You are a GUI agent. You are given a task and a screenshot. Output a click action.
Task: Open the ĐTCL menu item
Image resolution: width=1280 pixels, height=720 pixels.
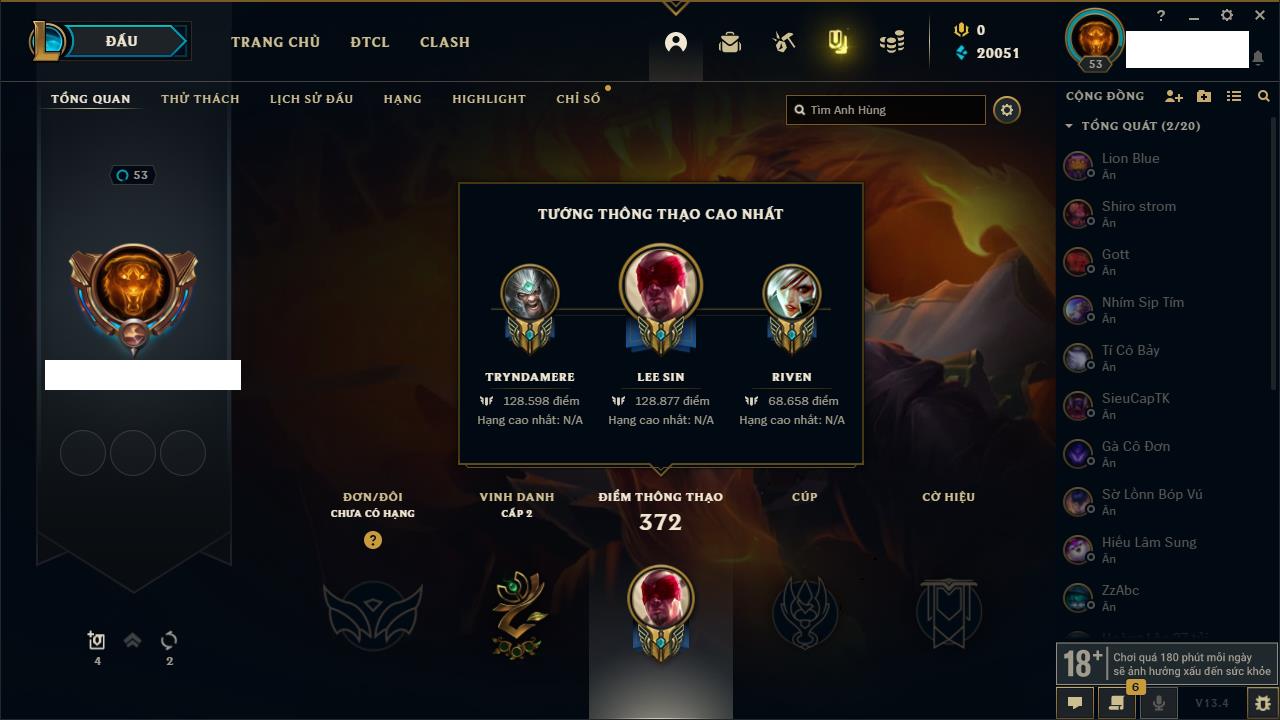370,42
